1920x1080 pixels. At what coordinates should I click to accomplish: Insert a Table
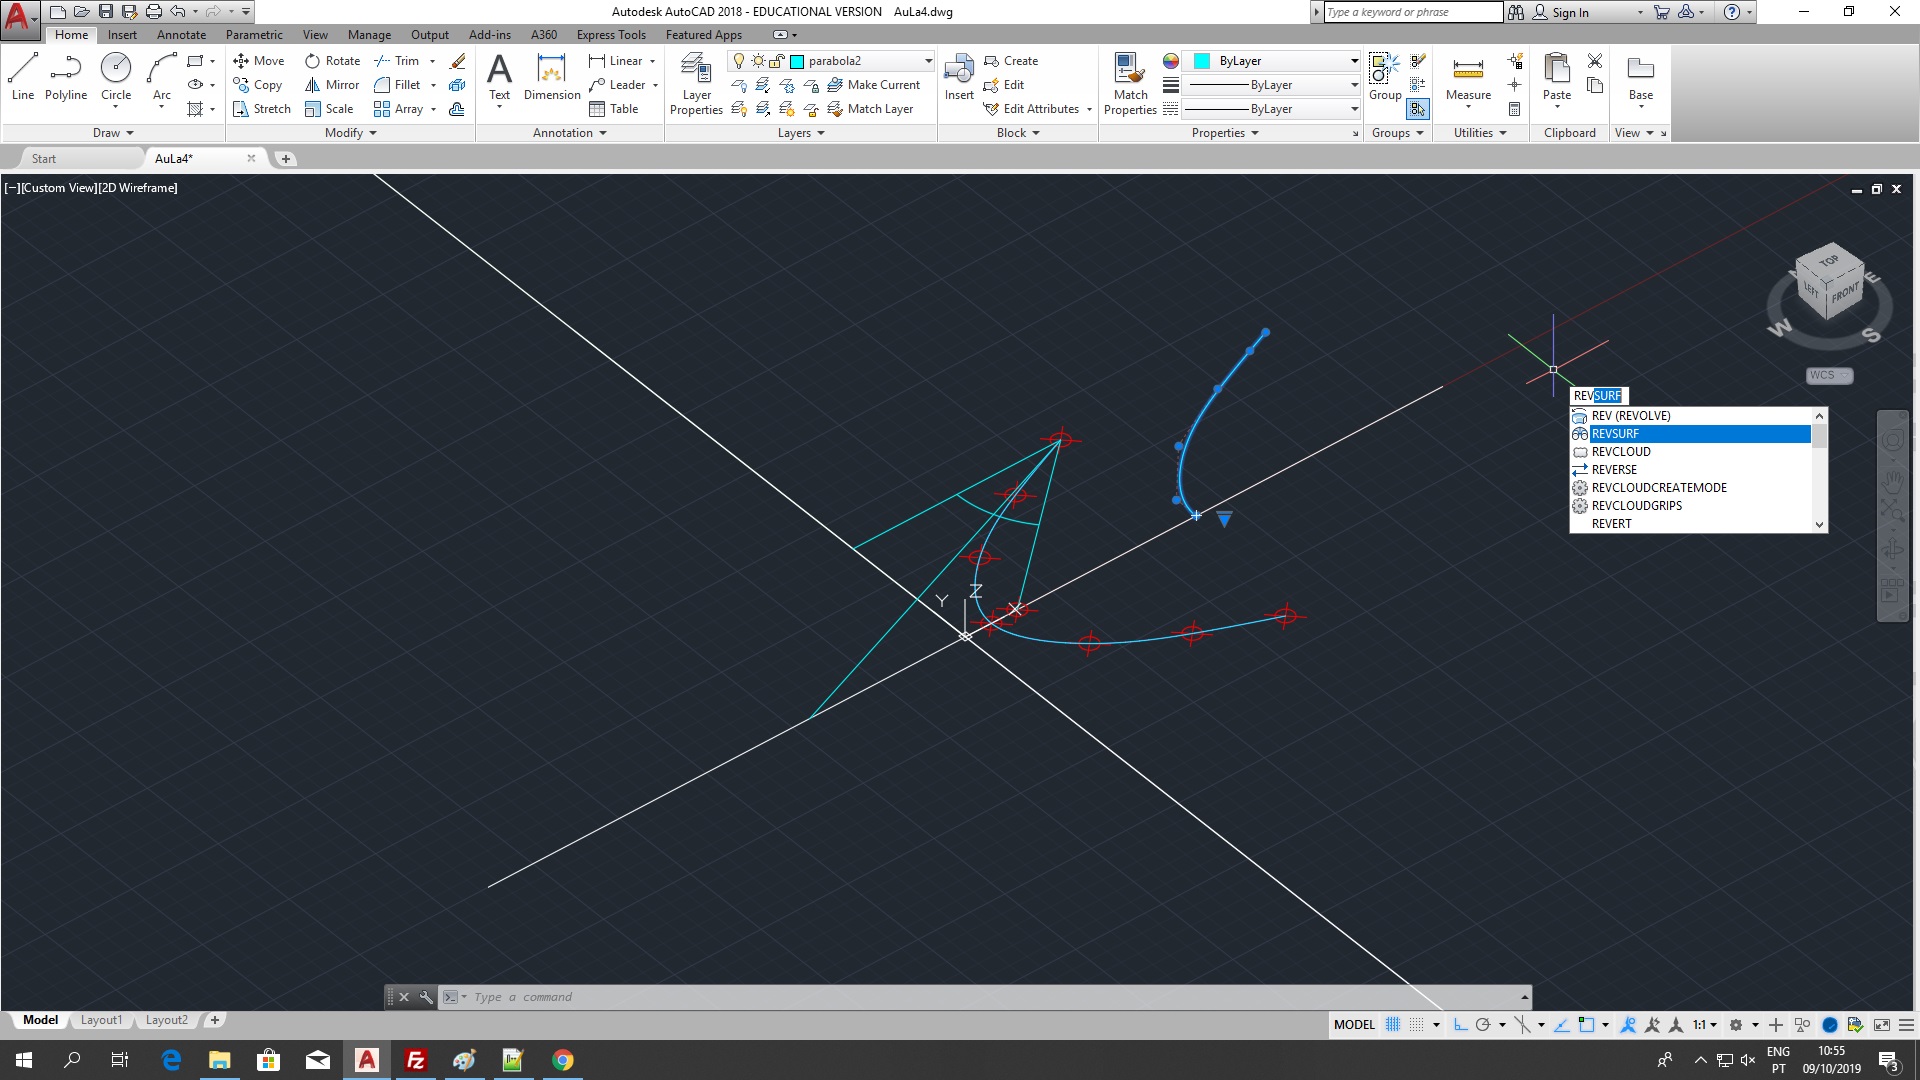pos(614,109)
